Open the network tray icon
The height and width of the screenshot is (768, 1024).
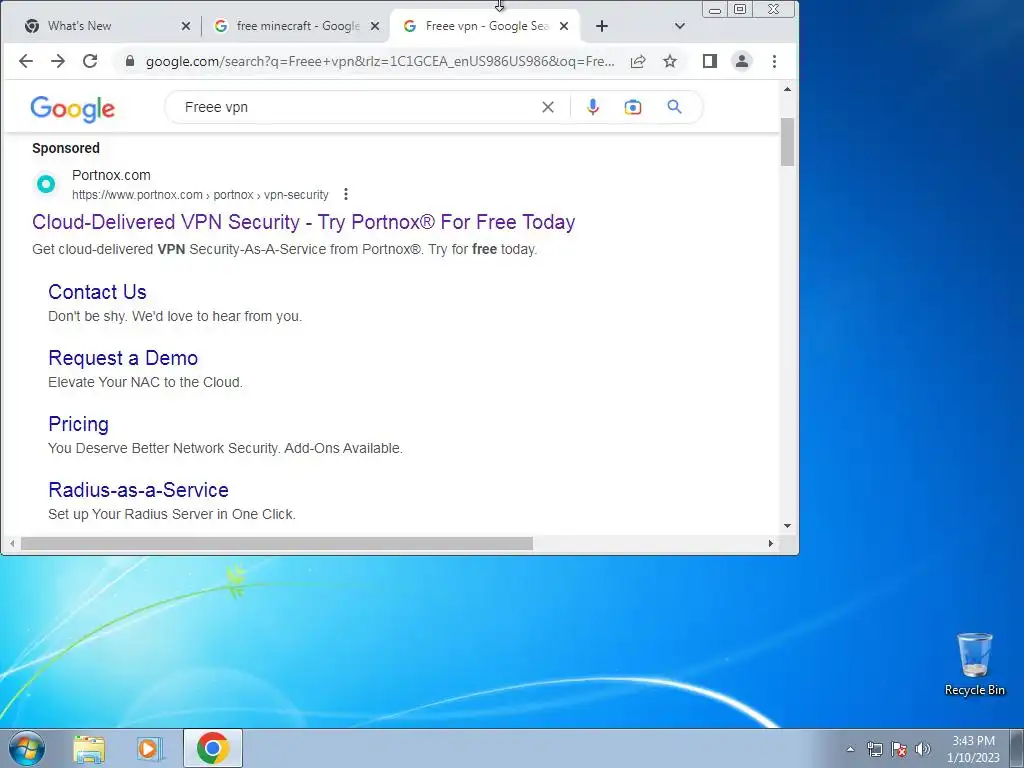[x=874, y=749]
